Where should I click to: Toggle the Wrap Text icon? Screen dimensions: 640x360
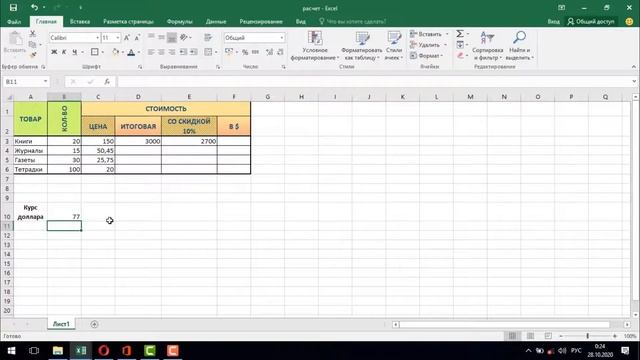[208, 38]
